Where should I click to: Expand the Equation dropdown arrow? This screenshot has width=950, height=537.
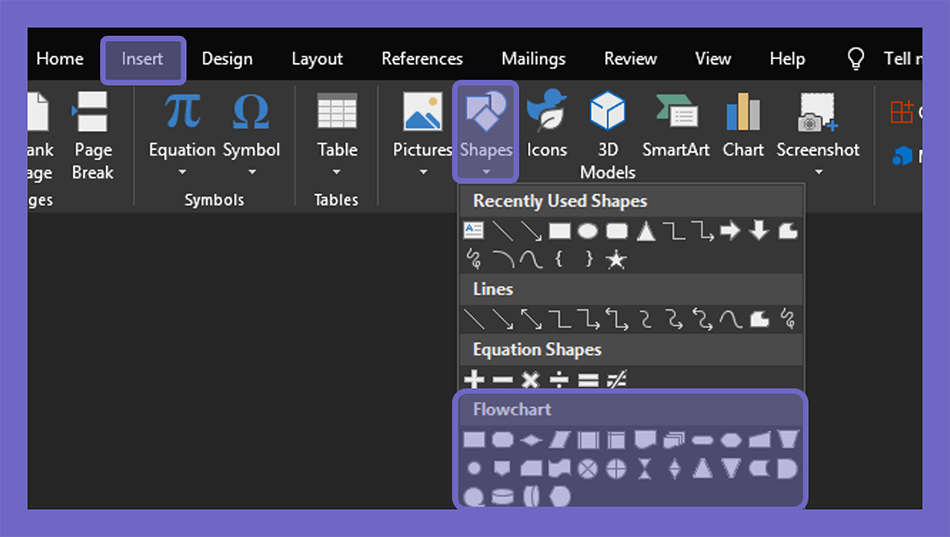tap(182, 172)
